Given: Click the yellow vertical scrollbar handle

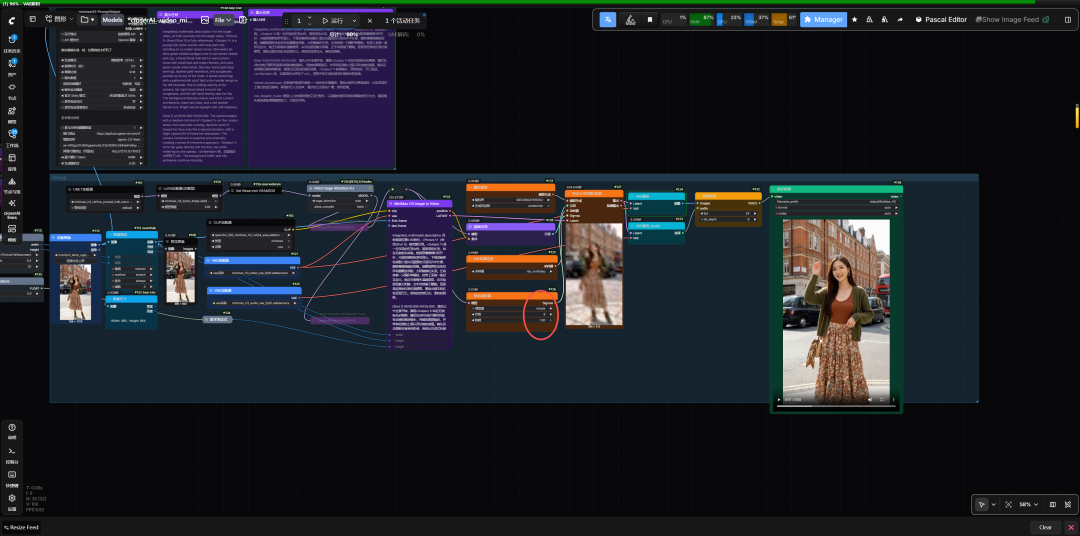Looking at the screenshot, I should click(1077, 116).
